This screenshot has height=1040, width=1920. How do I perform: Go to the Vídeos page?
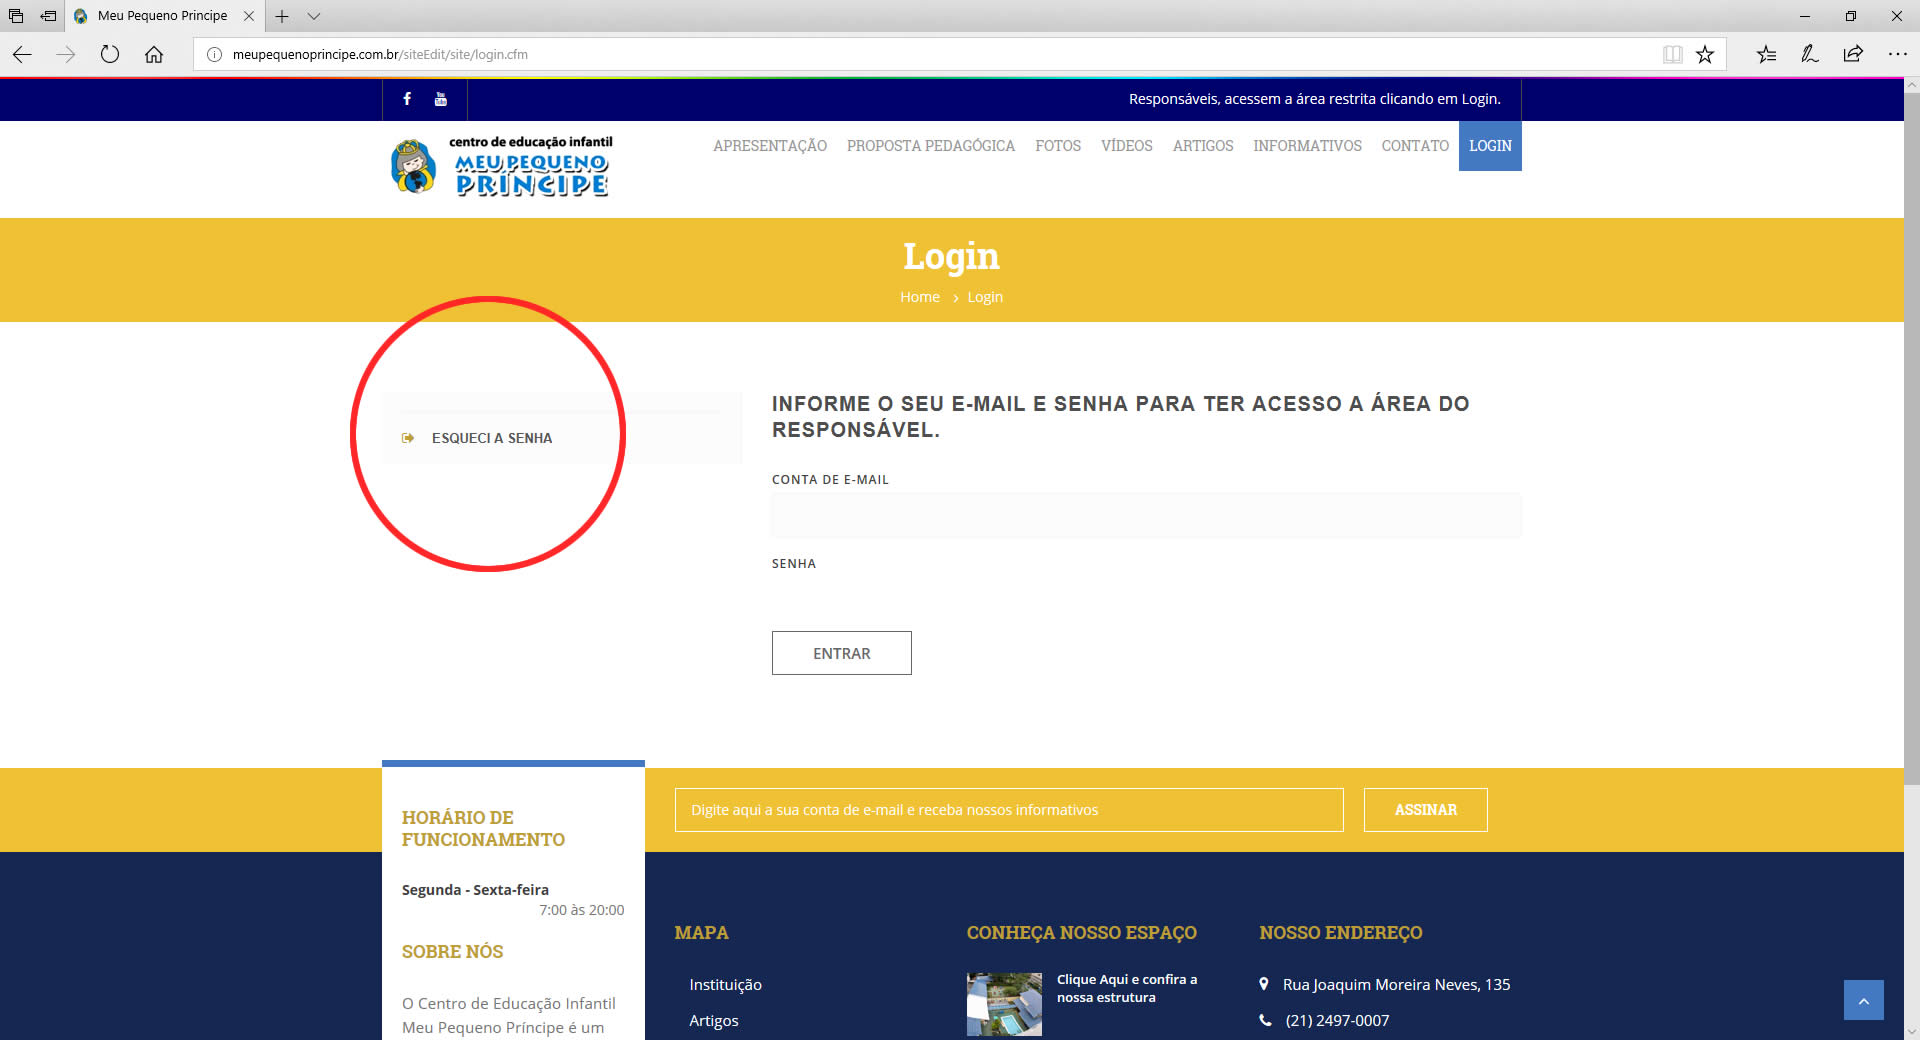(x=1127, y=146)
